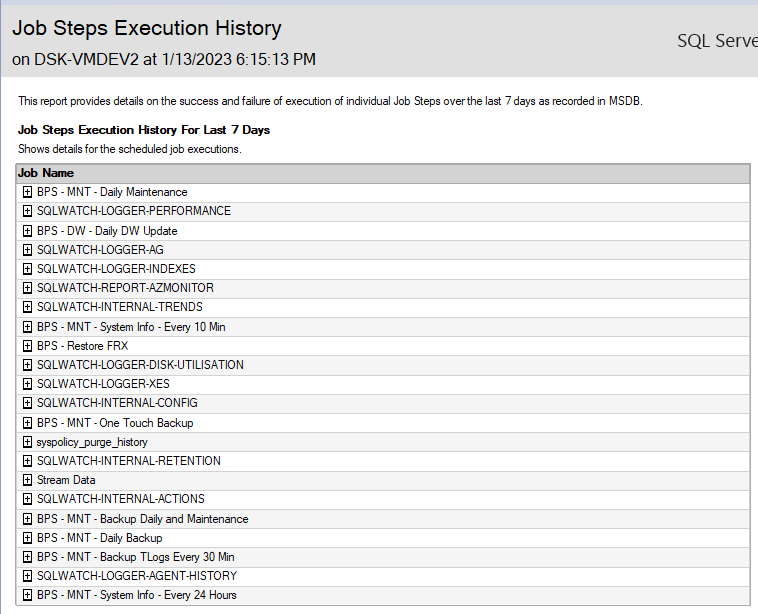Expand SQLWATCH-INTERNAL-CONFIG job row
The image size is (758, 614).
click(x=28, y=403)
